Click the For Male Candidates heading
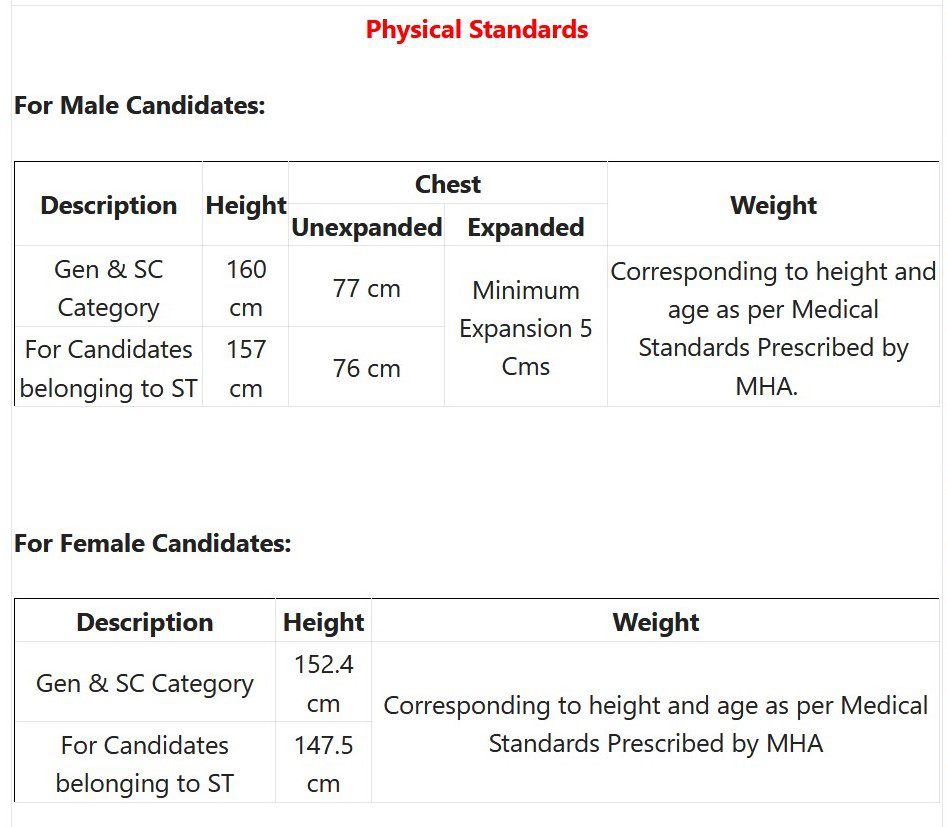Screen dimensions: 947x827 (140, 105)
